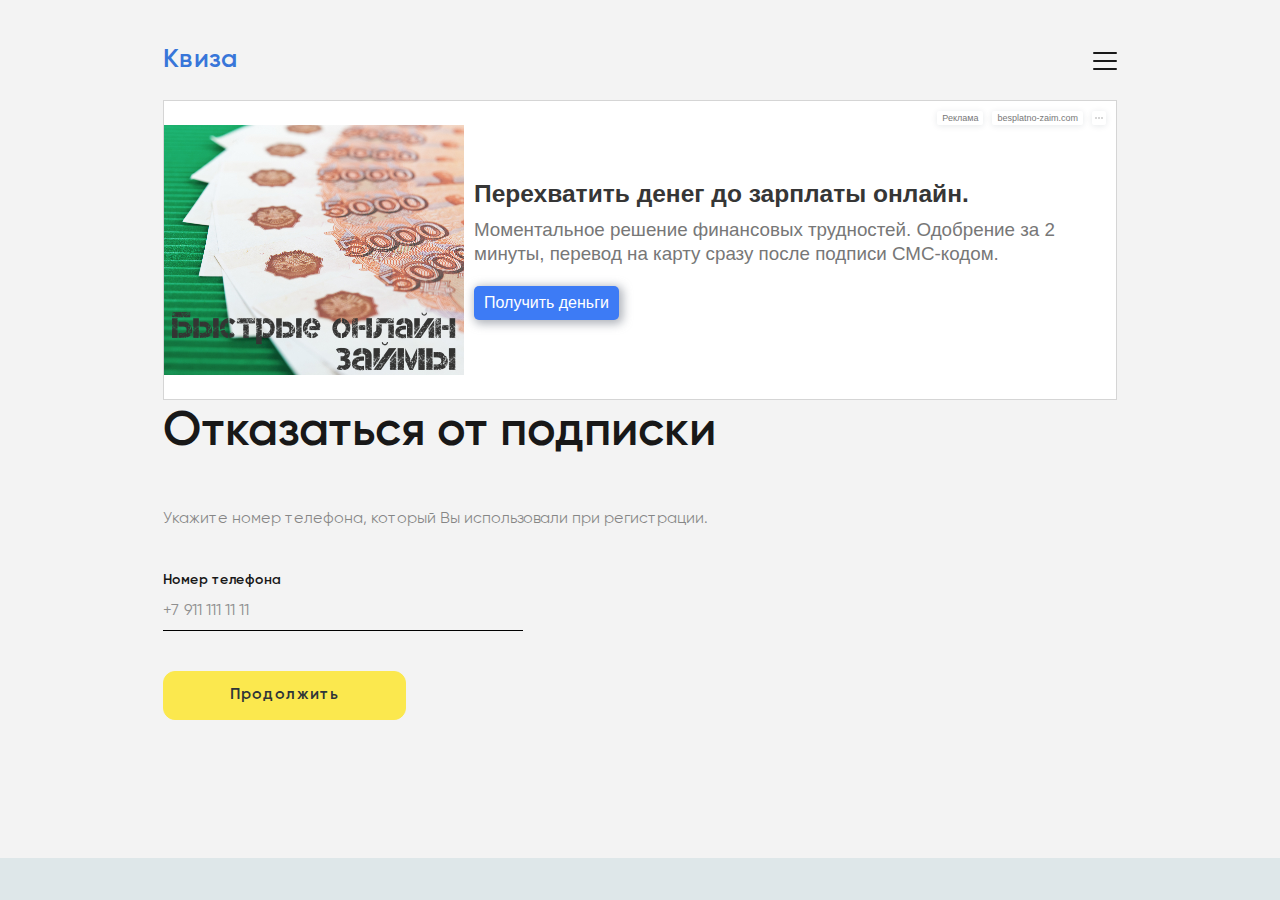Click the Квиза logo link
This screenshot has width=1280, height=900.
(200, 59)
